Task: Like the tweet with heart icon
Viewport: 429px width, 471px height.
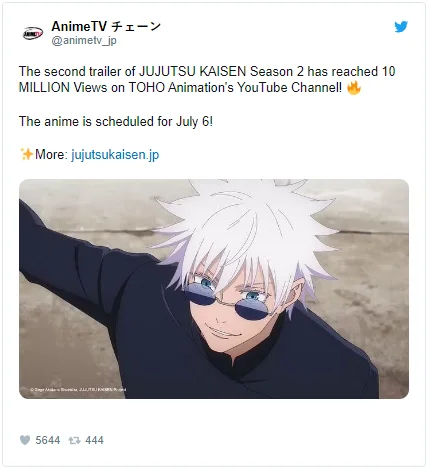Action: point(25,440)
